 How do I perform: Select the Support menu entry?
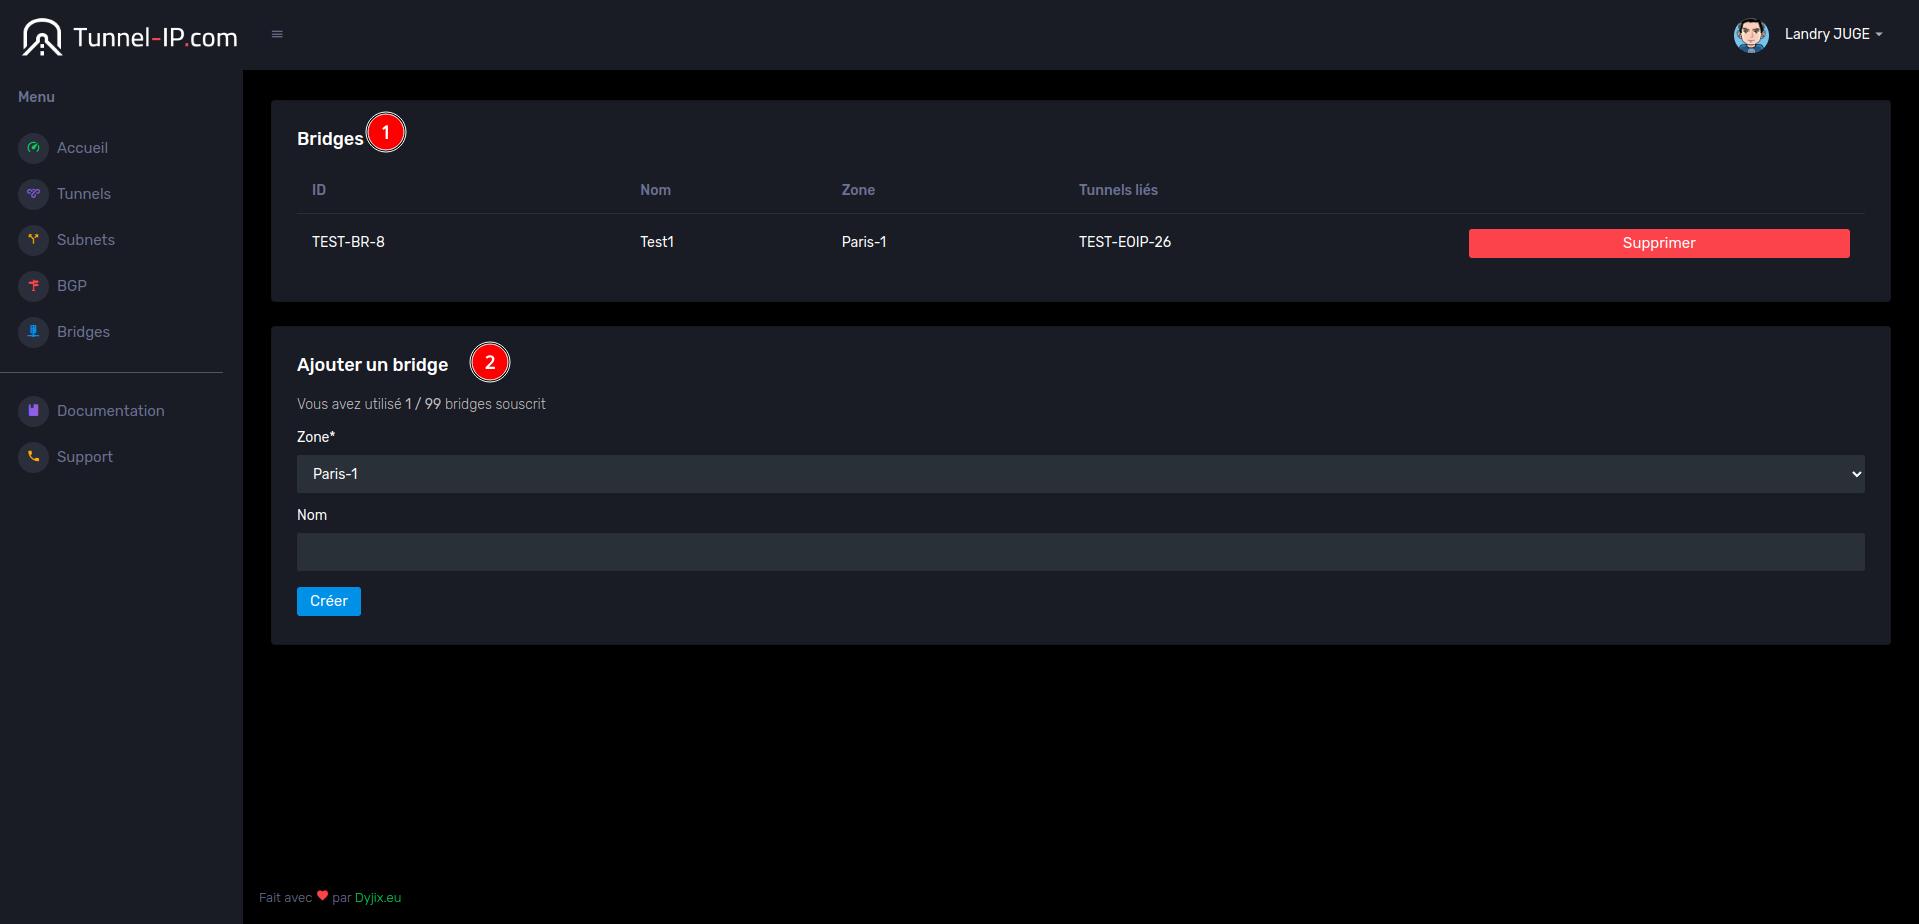85,457
